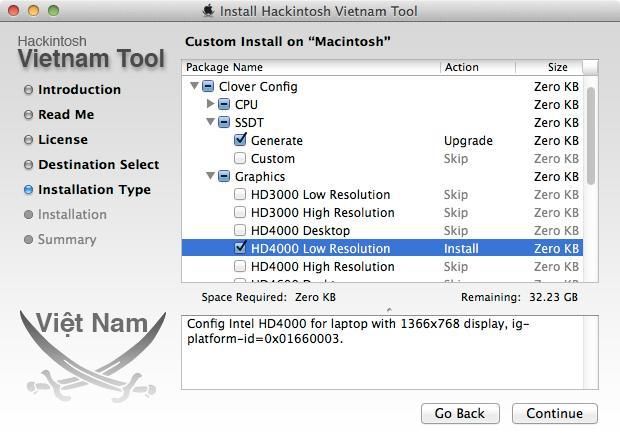Click the Size column header

(549, 67)
